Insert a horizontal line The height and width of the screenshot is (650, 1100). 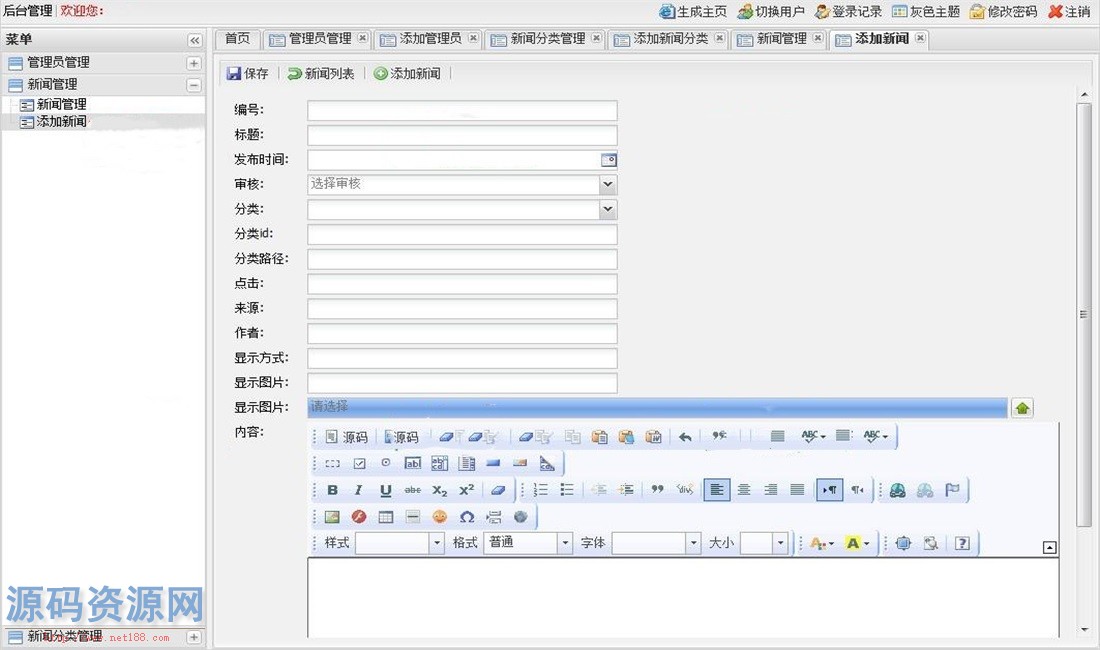(x=412, y=517)
